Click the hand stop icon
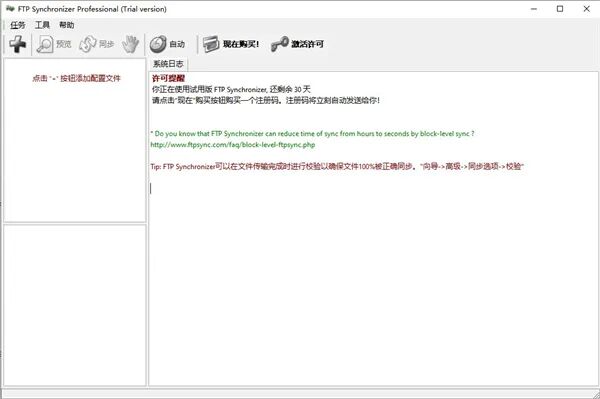This screenshot has width=600, height=399. coord(130,44)
